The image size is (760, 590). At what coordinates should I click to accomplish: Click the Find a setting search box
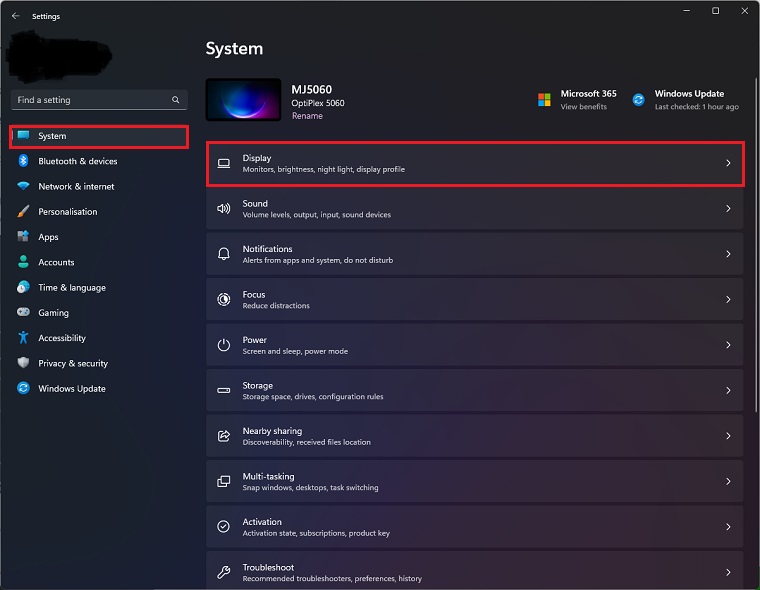92,100
